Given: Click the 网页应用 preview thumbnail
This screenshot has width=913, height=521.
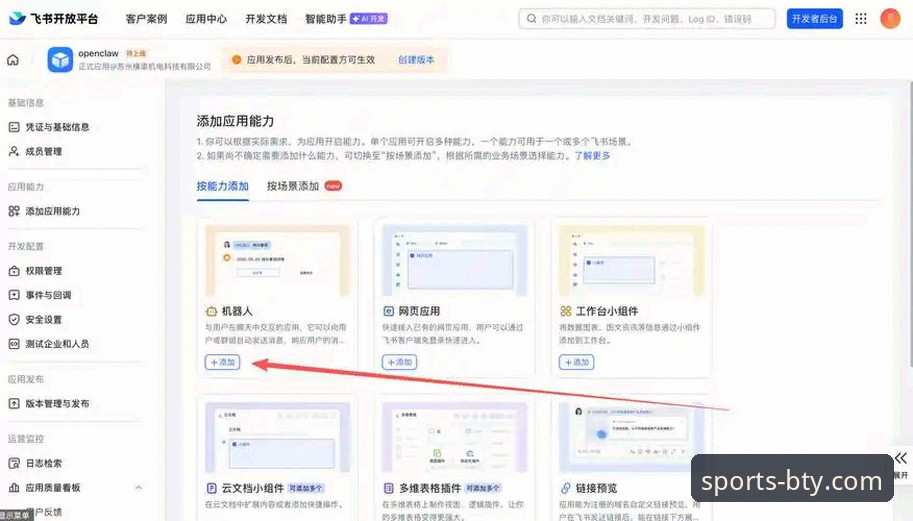Looking at the screenshot, I should pos(454,261).
